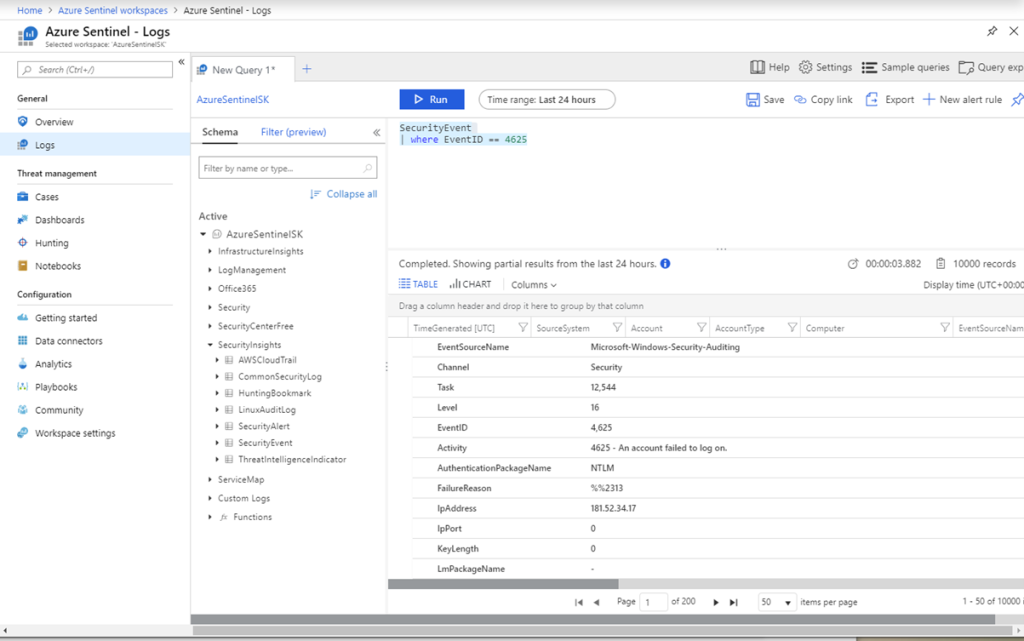Open the Community page
The height and width of the screenshot is (641, 1024).
pyautogui.click(x=59, y=410)
